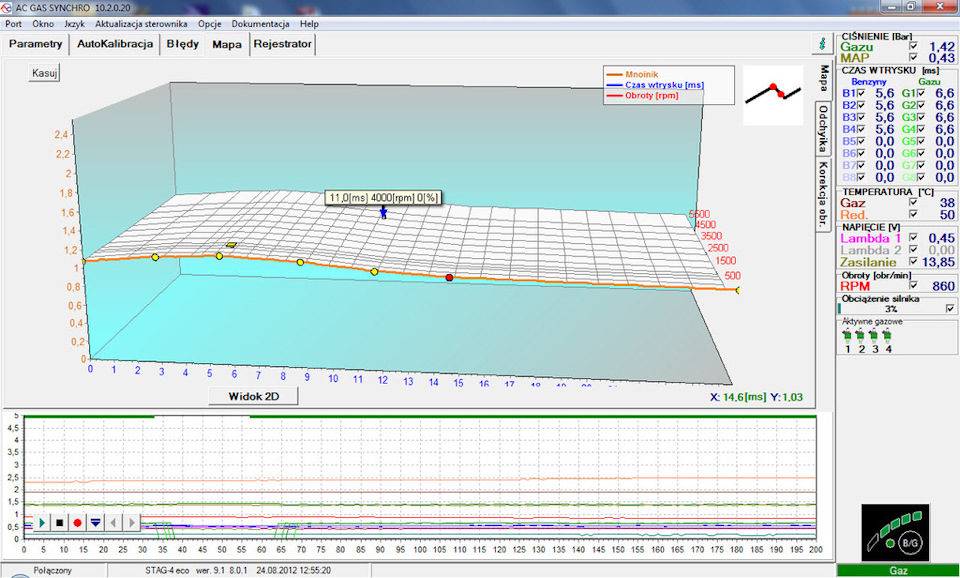
Task: Open the Język menu
Action: tap(74, 24)
